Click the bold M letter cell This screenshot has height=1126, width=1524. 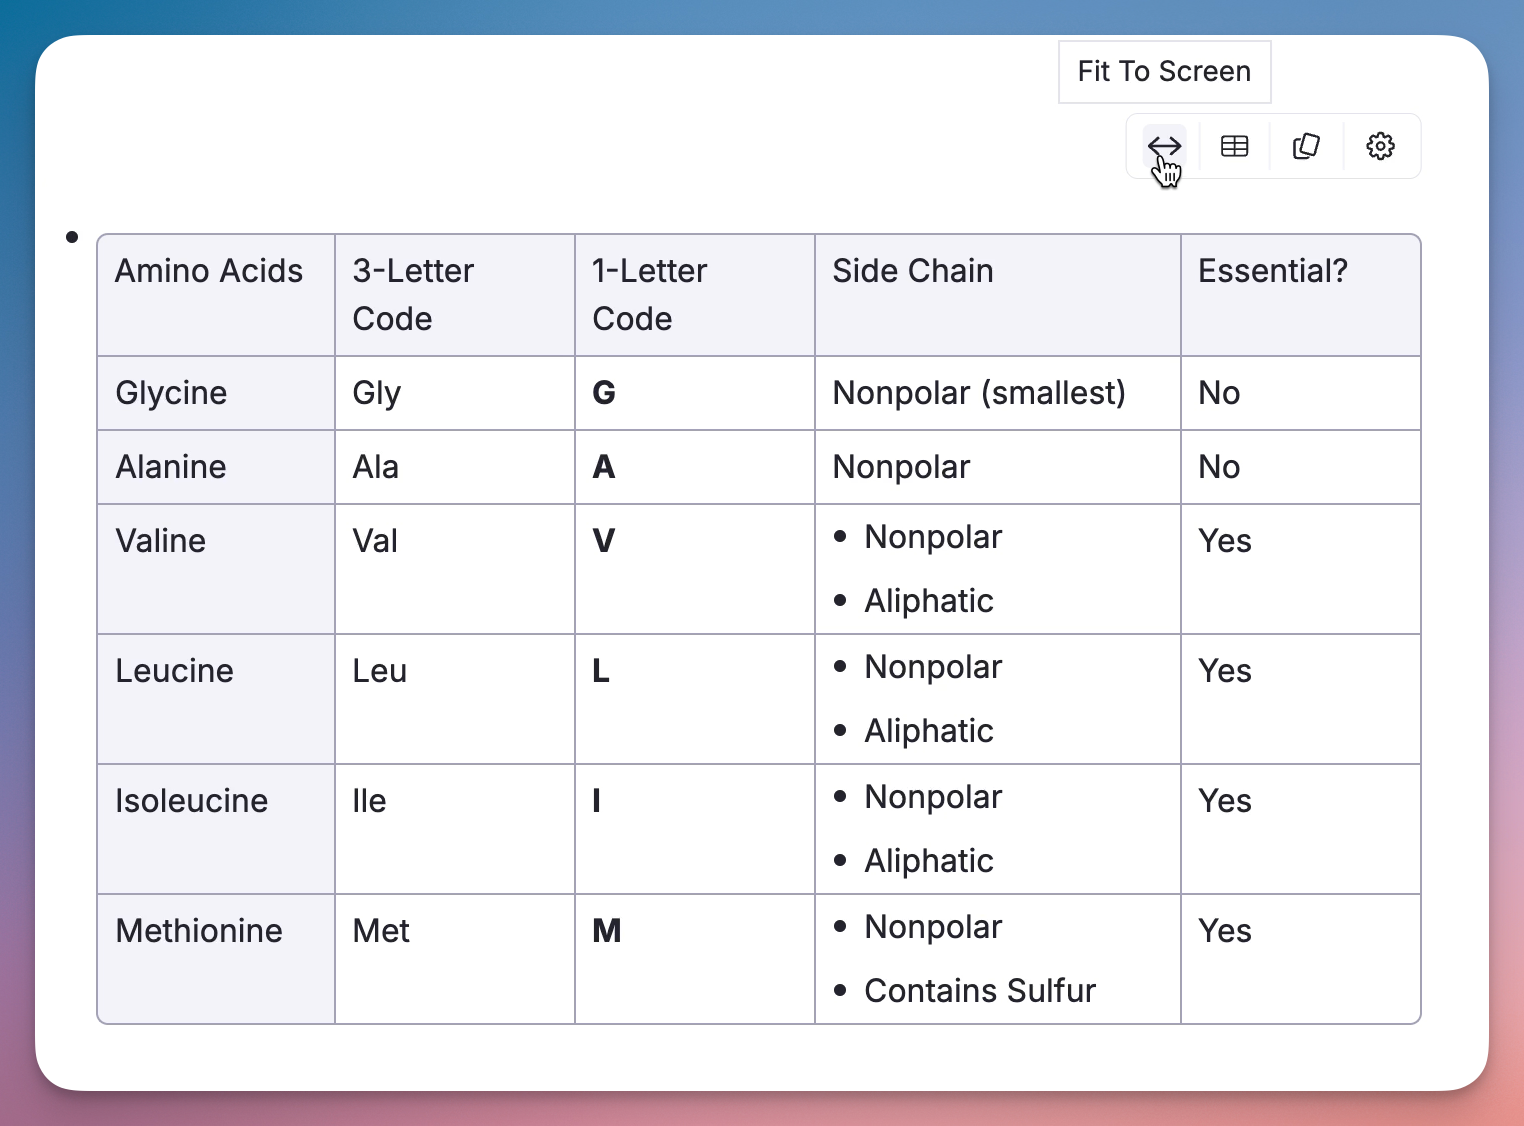click(x=607, y=931)
